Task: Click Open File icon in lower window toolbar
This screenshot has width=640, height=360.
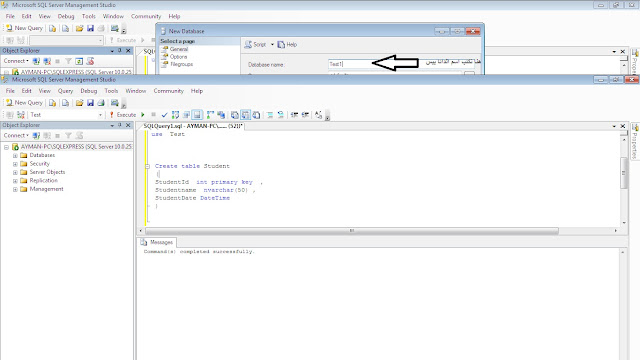Action: pyautogui.click(x=79, y=103)
